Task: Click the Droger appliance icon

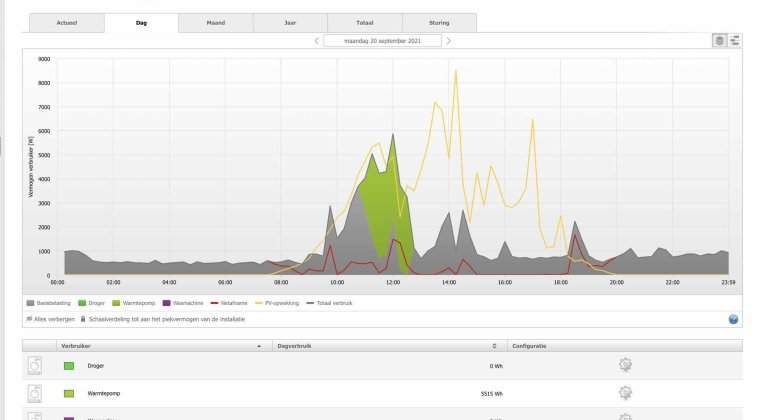Action: point(37,366)
